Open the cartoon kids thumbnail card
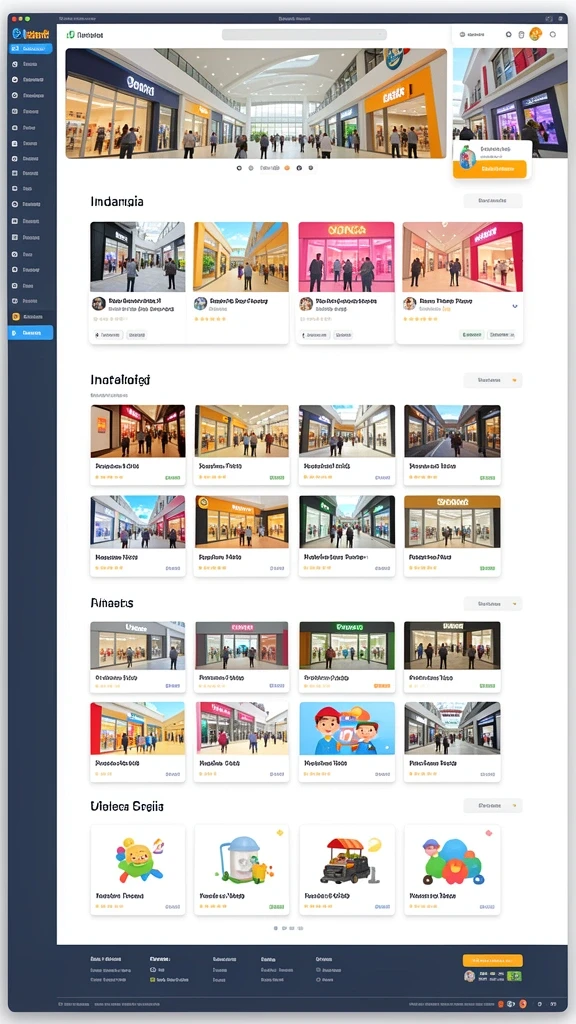This screenshot has height=1024, width=576. [347, 742]
